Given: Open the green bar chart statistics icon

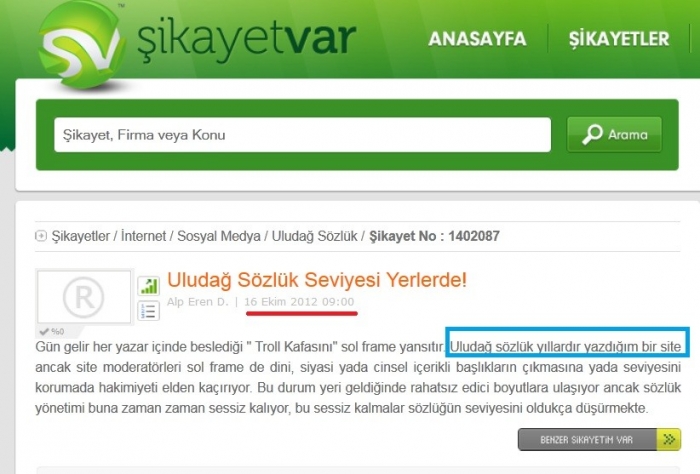Looking at the screenshot, I should point(149,286).
